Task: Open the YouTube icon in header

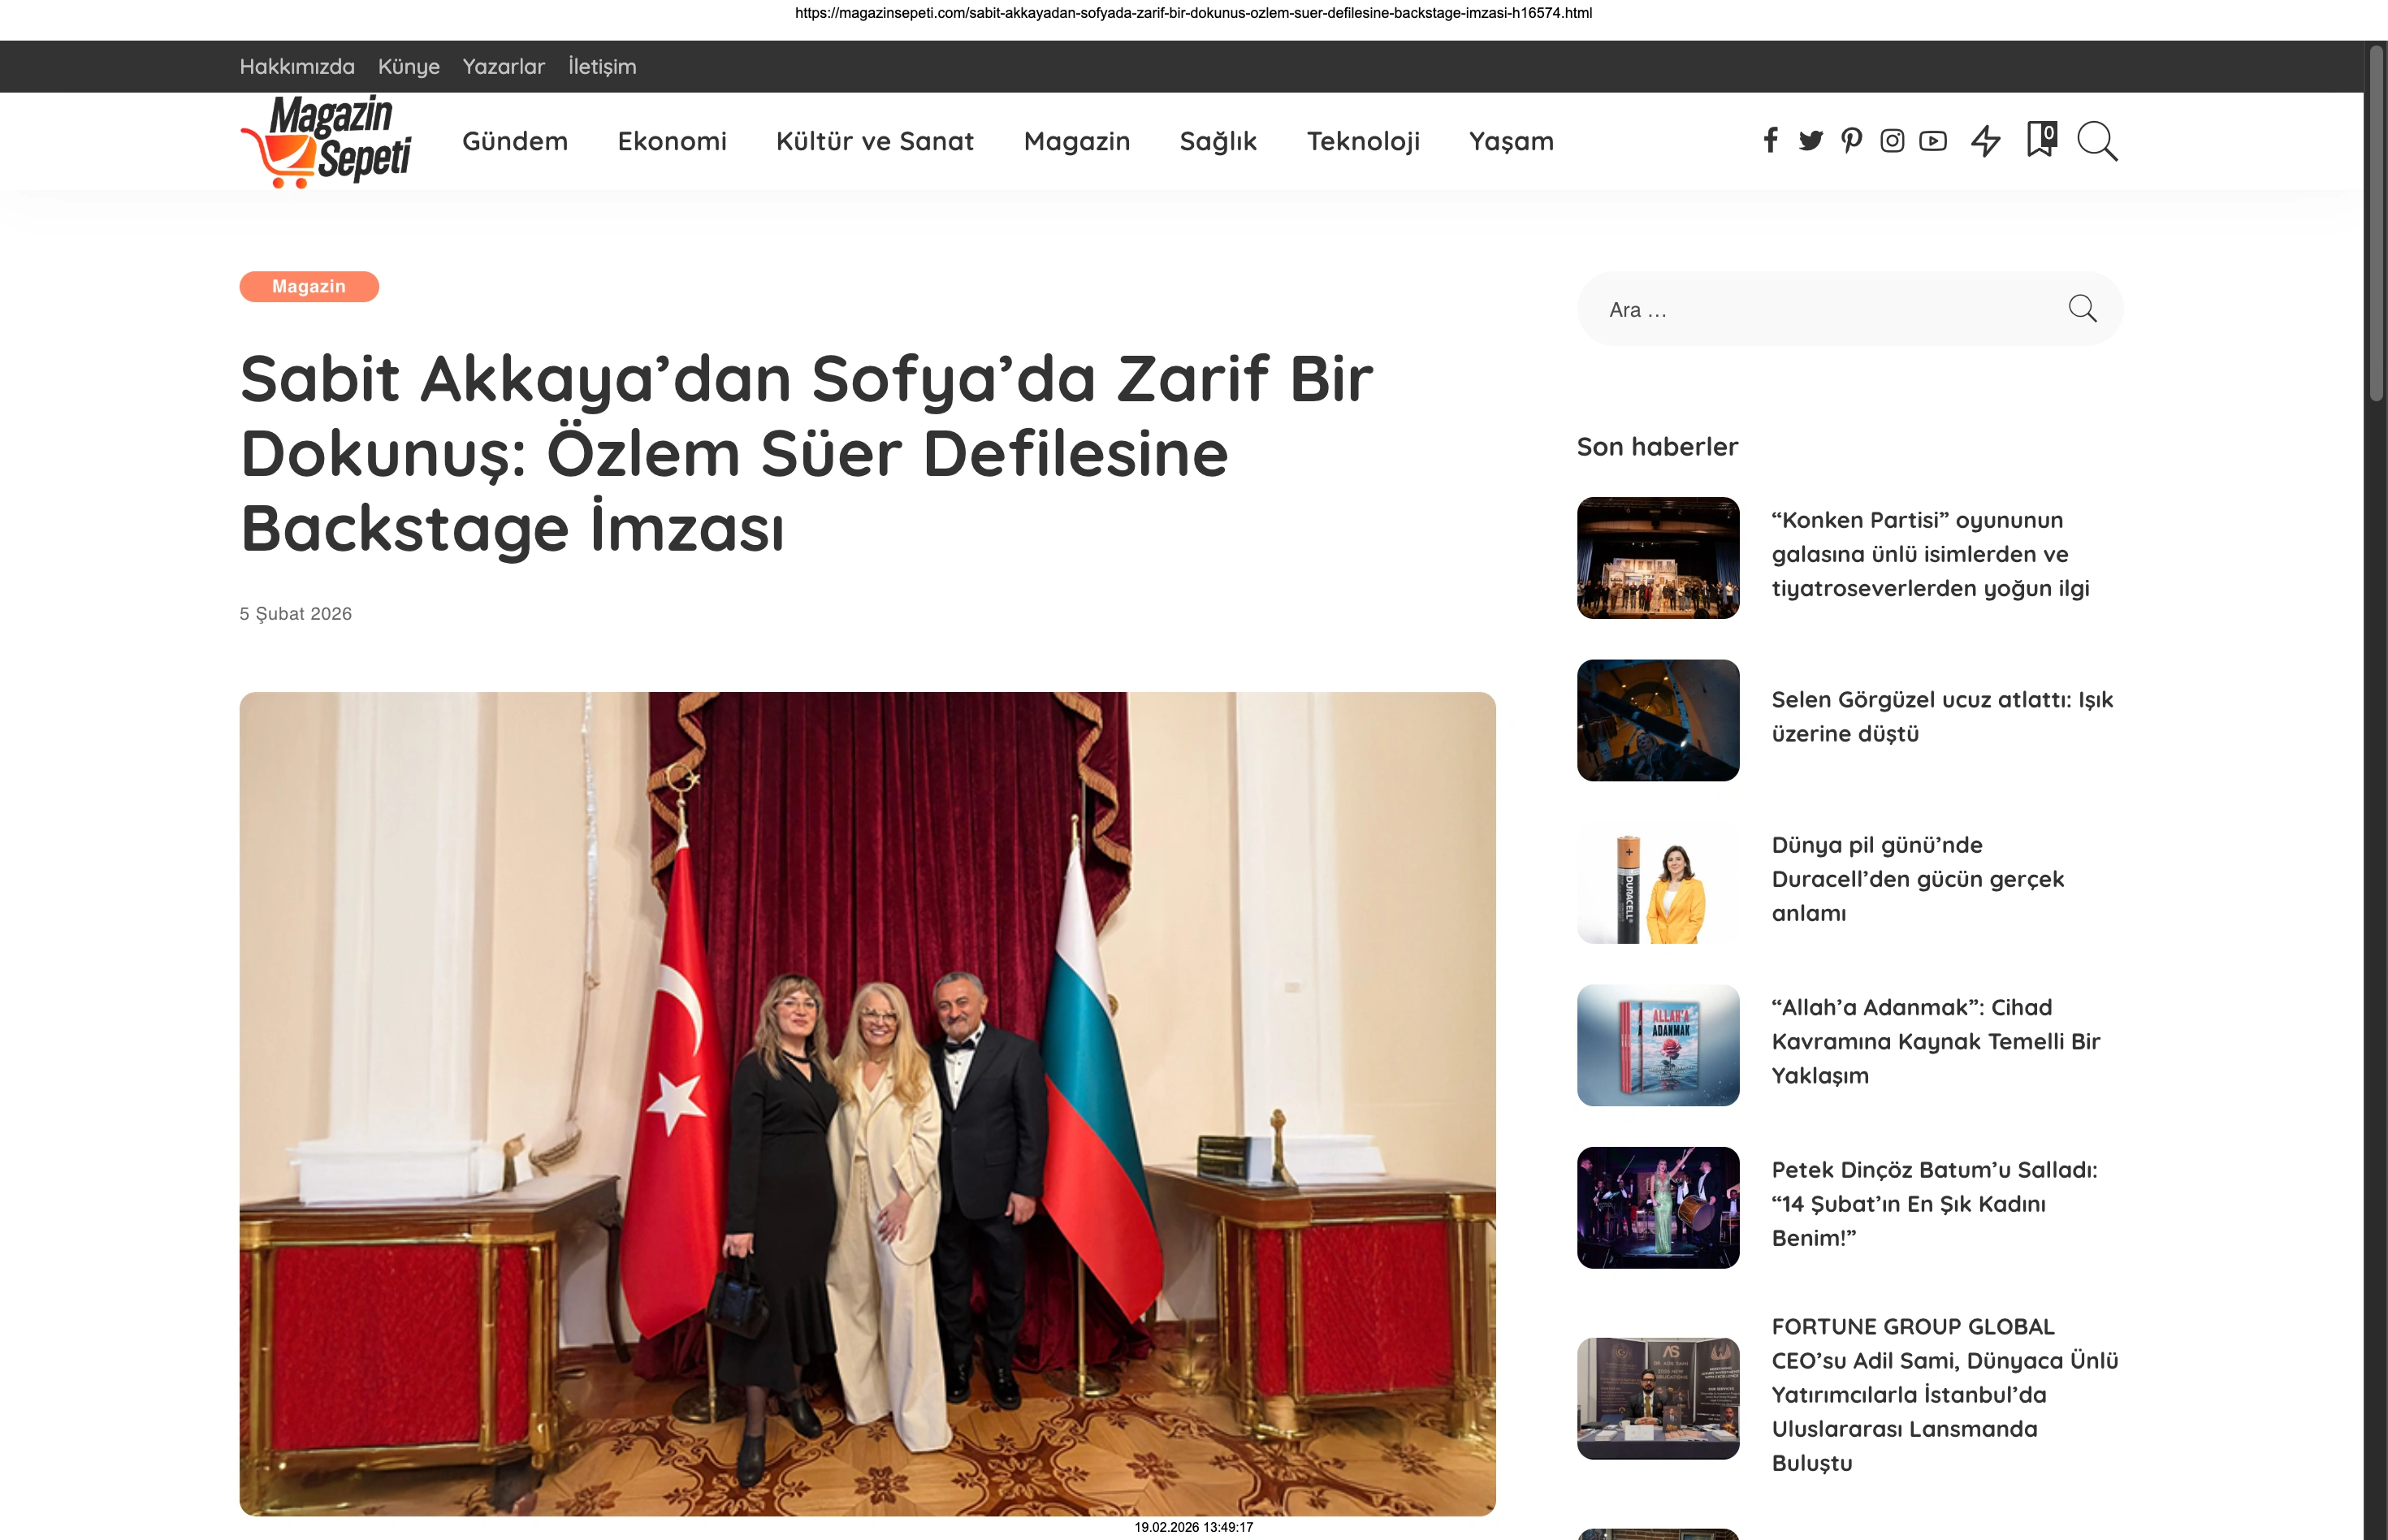Action: pos(1933,141)
